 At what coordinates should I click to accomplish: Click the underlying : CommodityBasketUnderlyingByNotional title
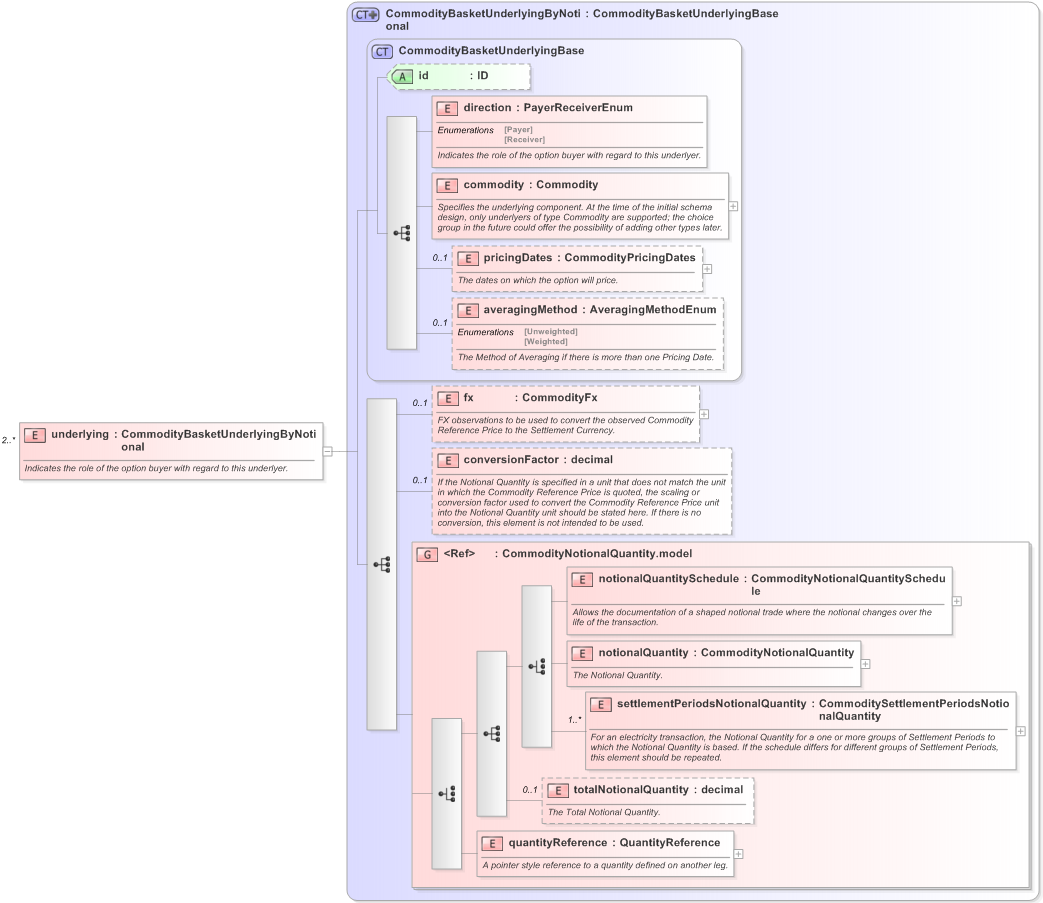point(184,440)
